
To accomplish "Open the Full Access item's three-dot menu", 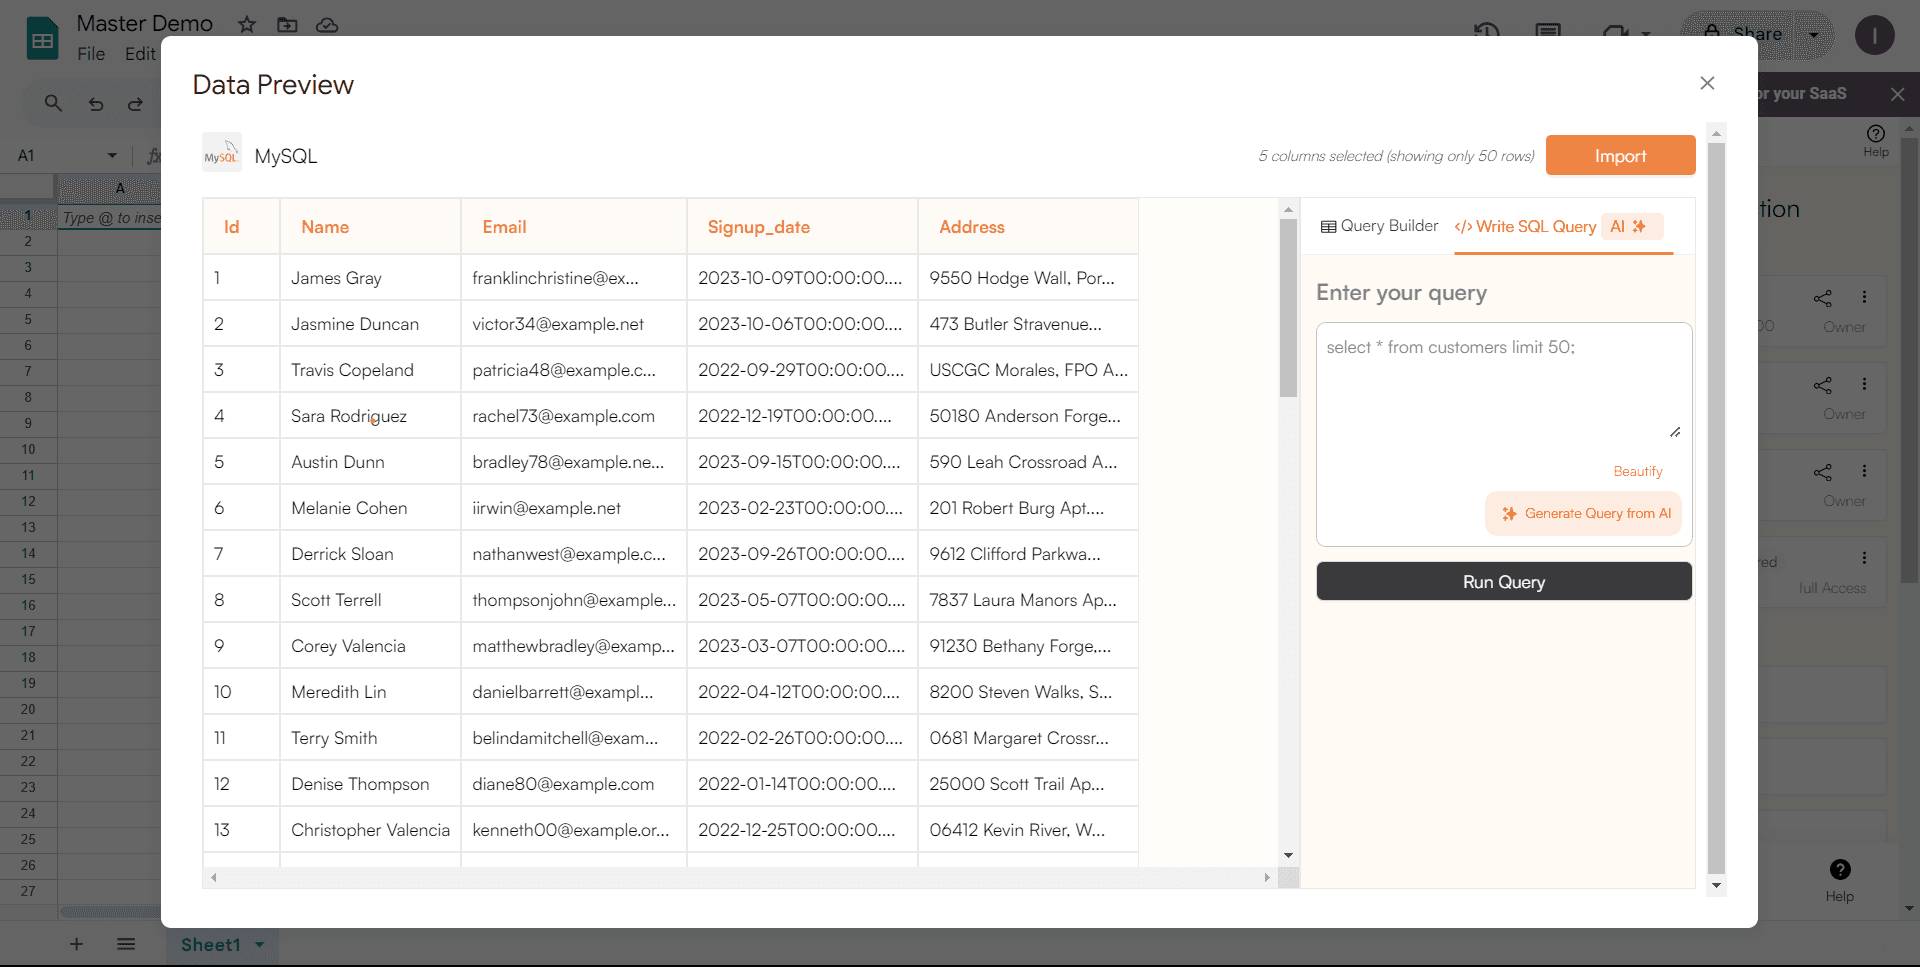I will click(x=1864, y=558).
